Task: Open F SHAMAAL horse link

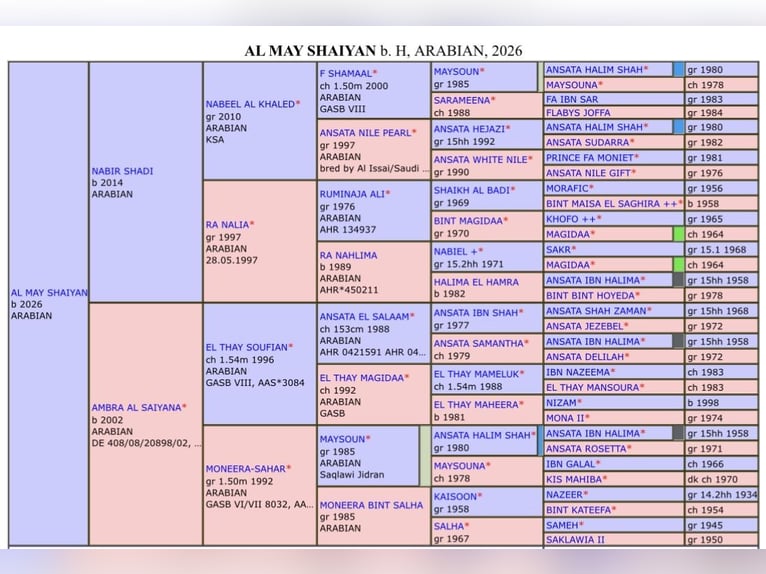Action: click(346, 73)
